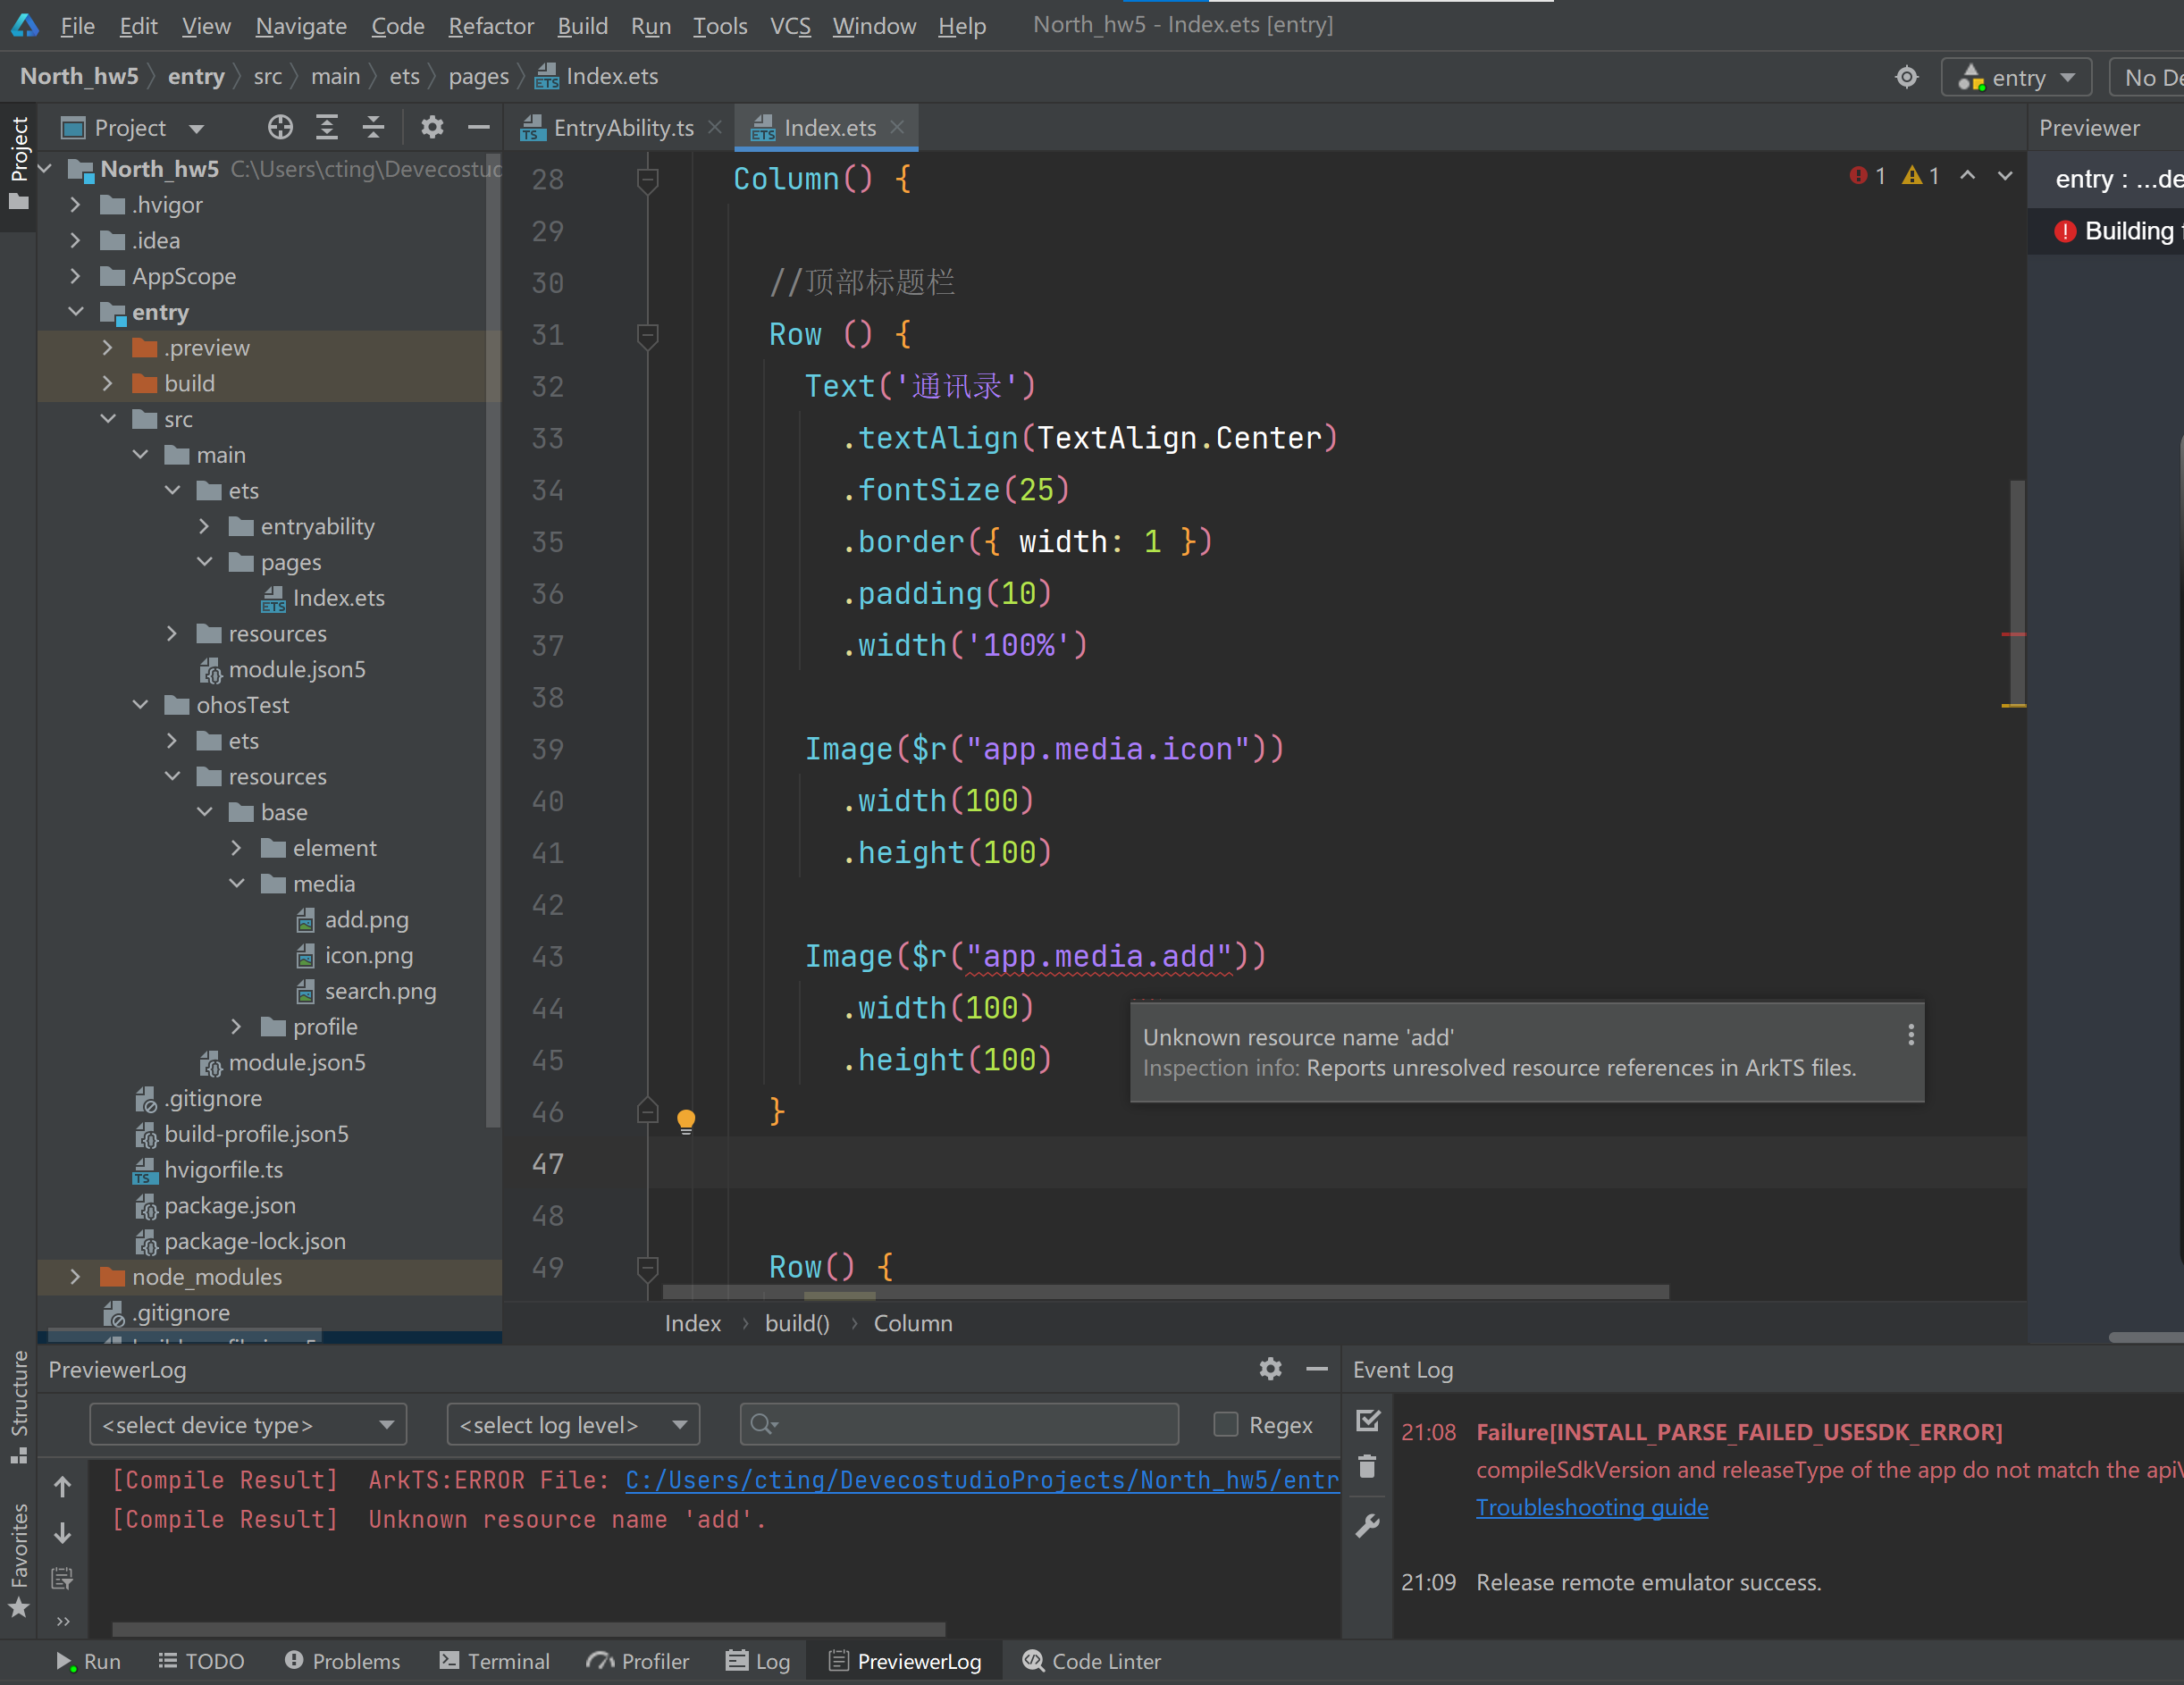Open the entry run configuration dropdown

2017,77
